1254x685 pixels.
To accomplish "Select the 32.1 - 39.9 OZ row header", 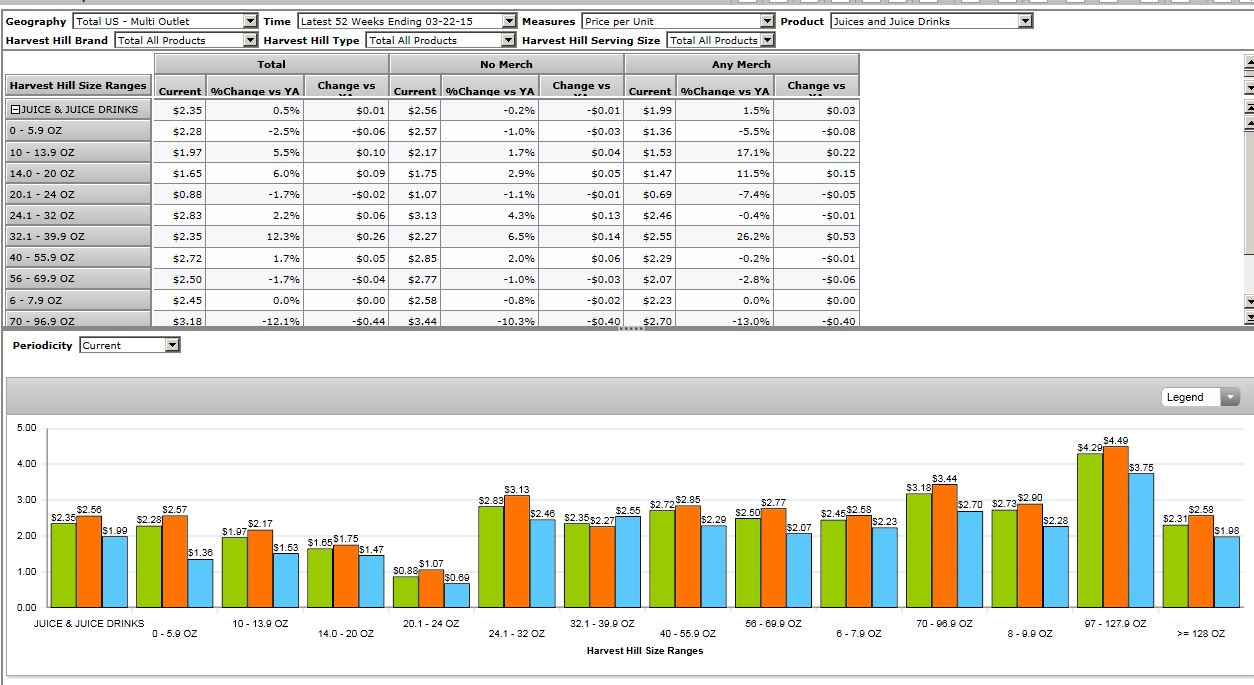I will coord(78,237).
